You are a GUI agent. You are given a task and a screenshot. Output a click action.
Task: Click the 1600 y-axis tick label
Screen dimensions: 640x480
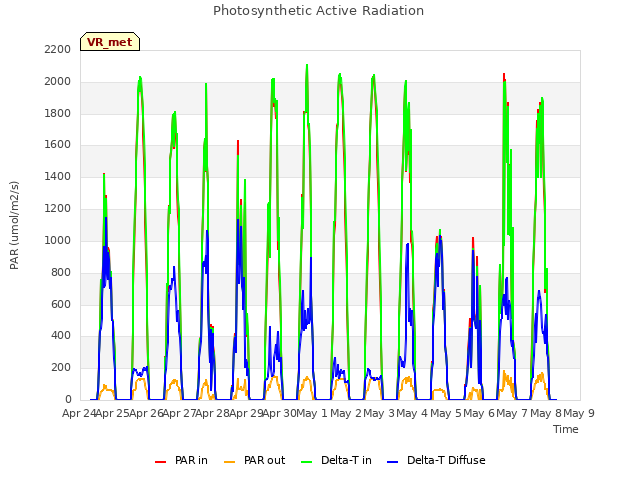(x=58, y=144)
